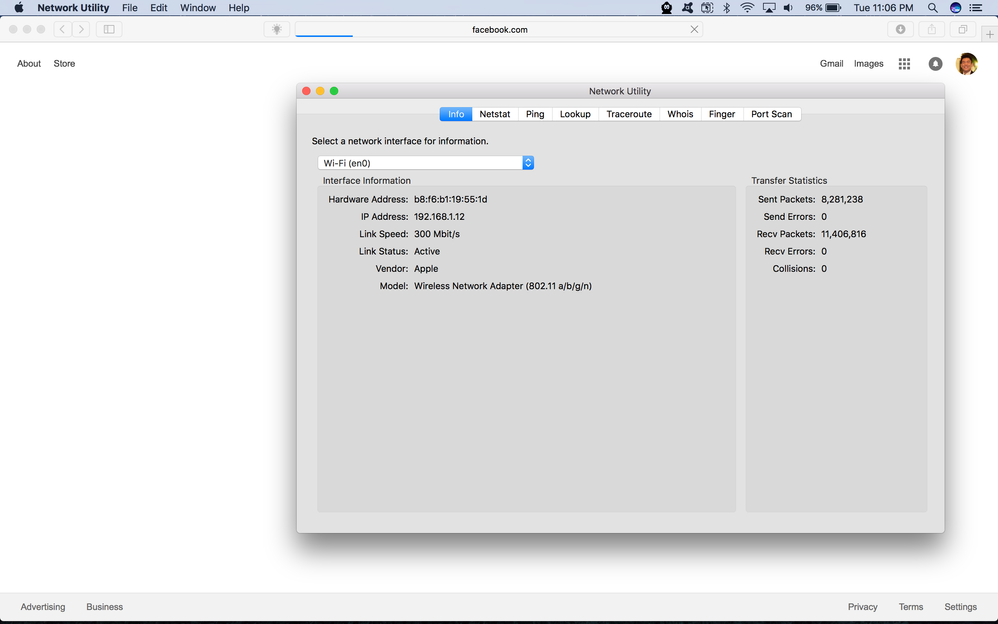Click the Gmail link

click(x=831, y=64)
